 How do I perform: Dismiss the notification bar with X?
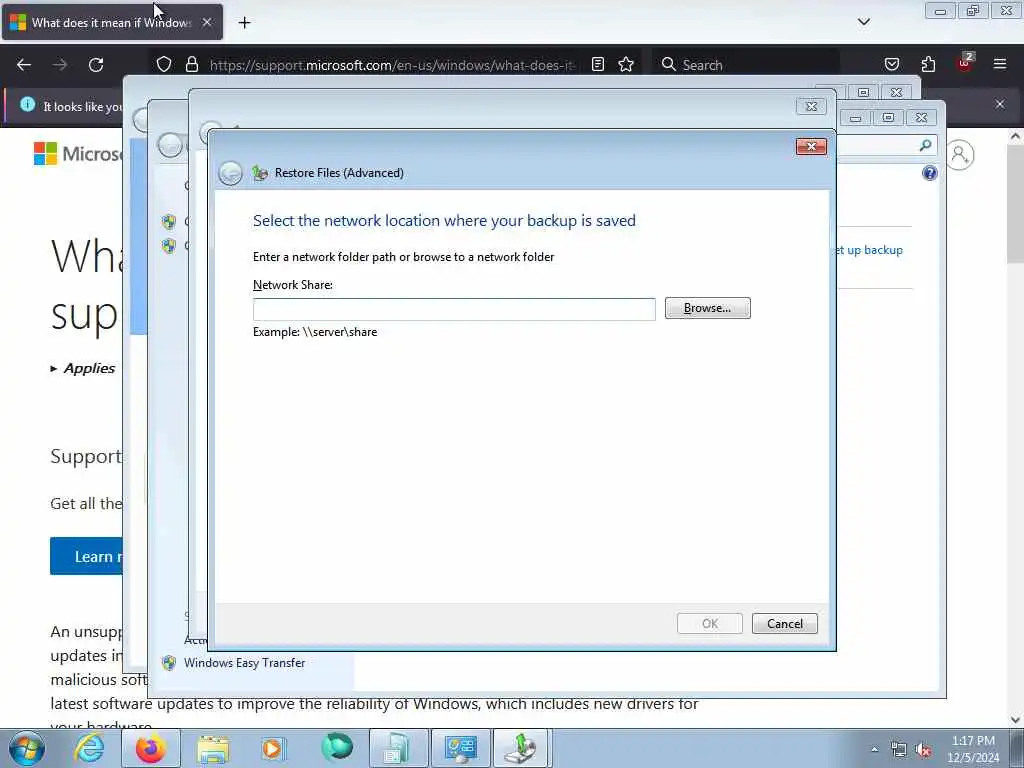tap(1000, 104)
